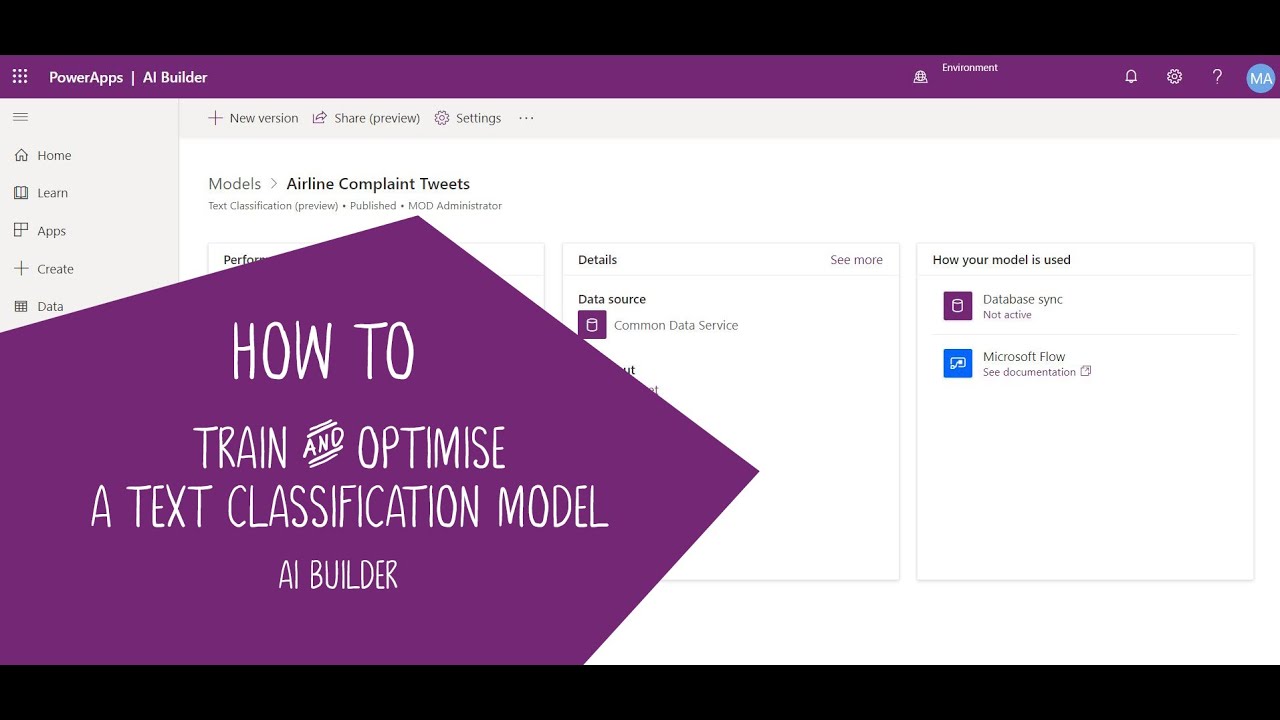Open the See documentation link
Image resolution: width=1280 pixels, height=720 pixels.
click(x=1029, y=372)
